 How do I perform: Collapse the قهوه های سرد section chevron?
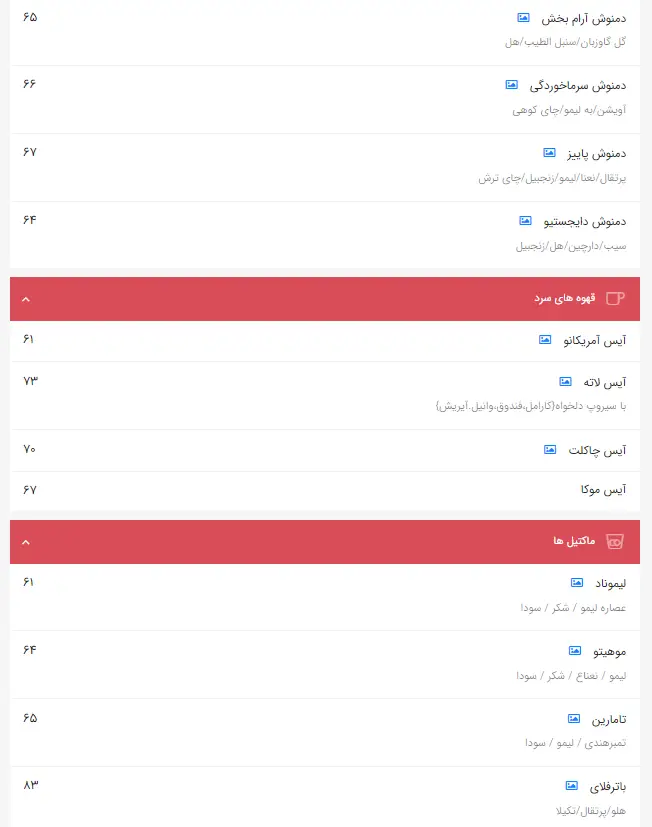(26, 299)
